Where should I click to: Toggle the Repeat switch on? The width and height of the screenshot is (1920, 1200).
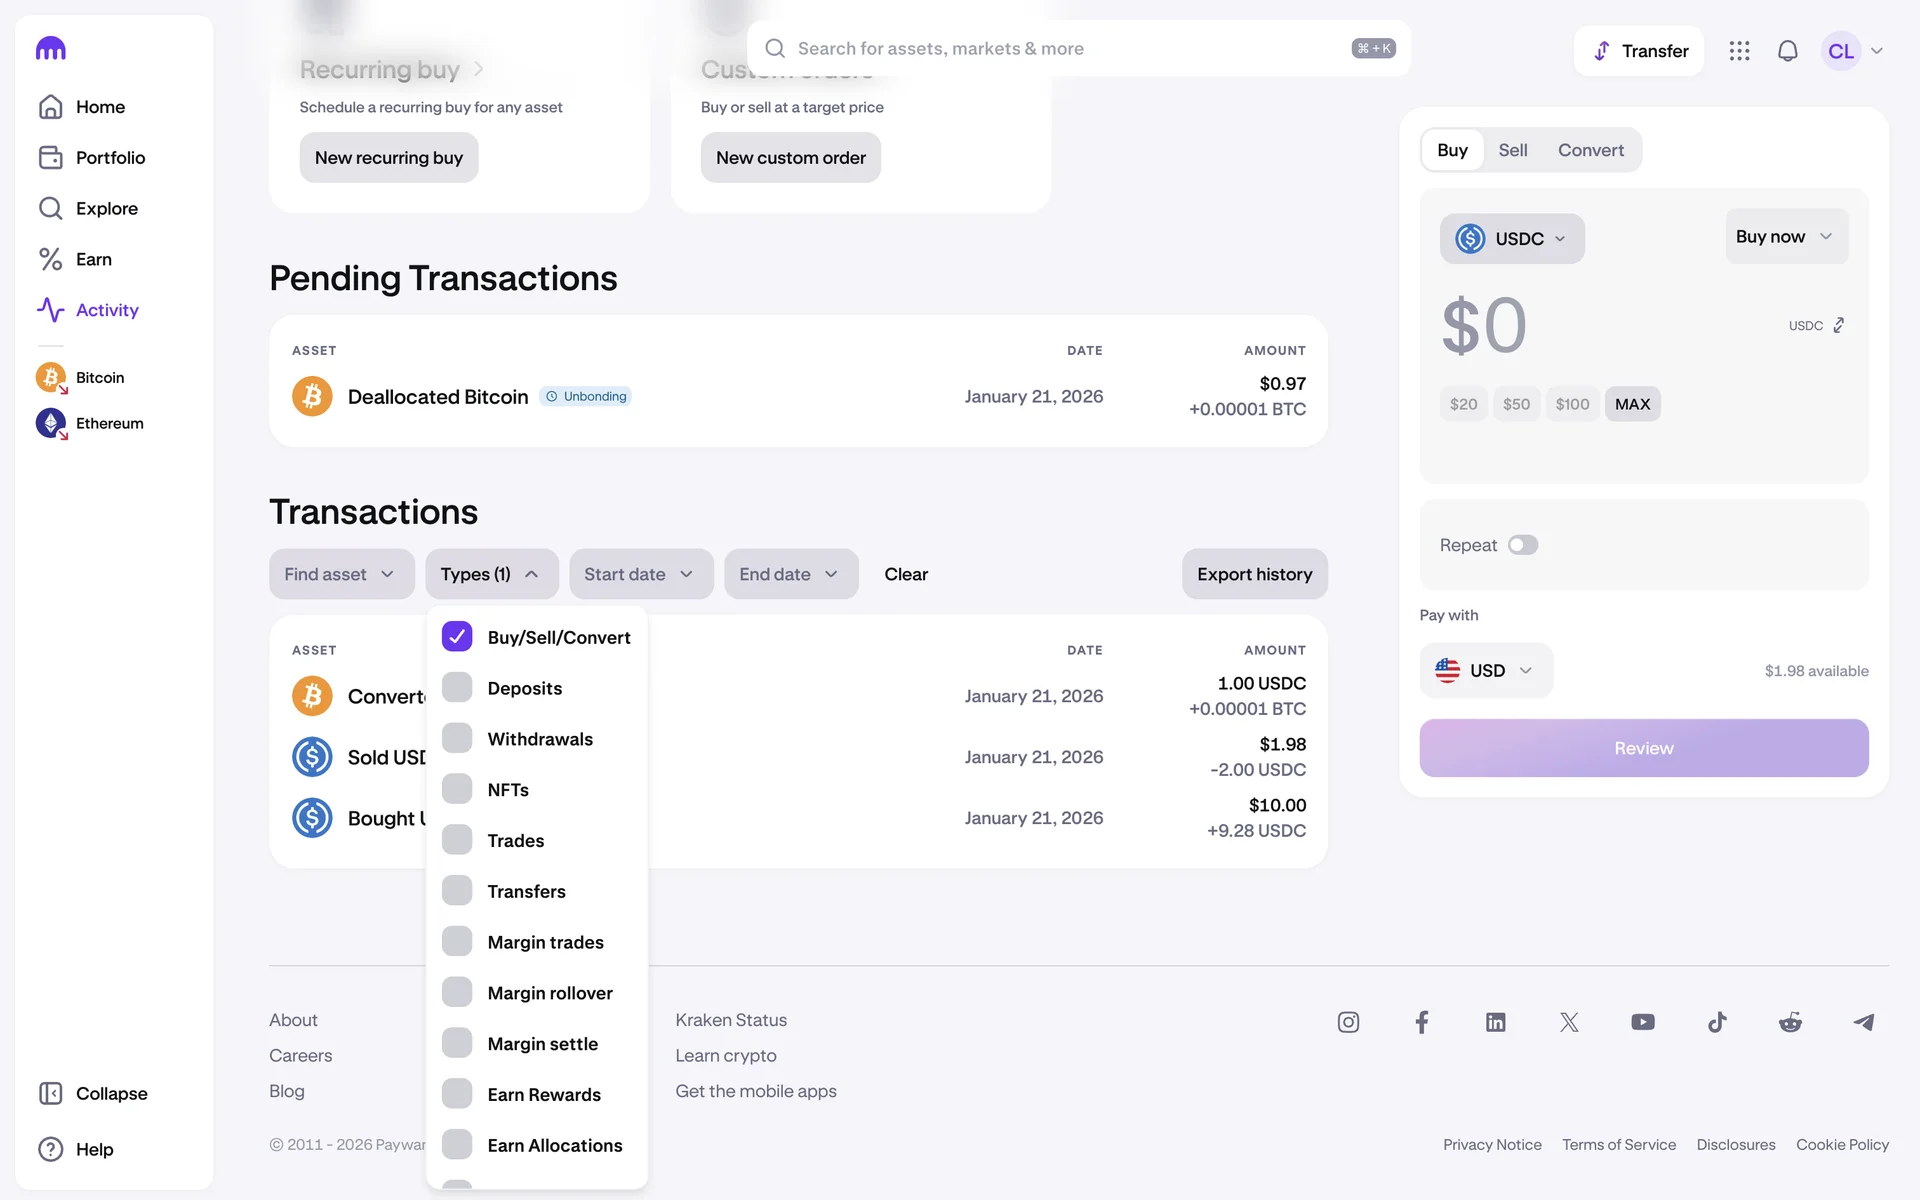(x=1522, y=545)
